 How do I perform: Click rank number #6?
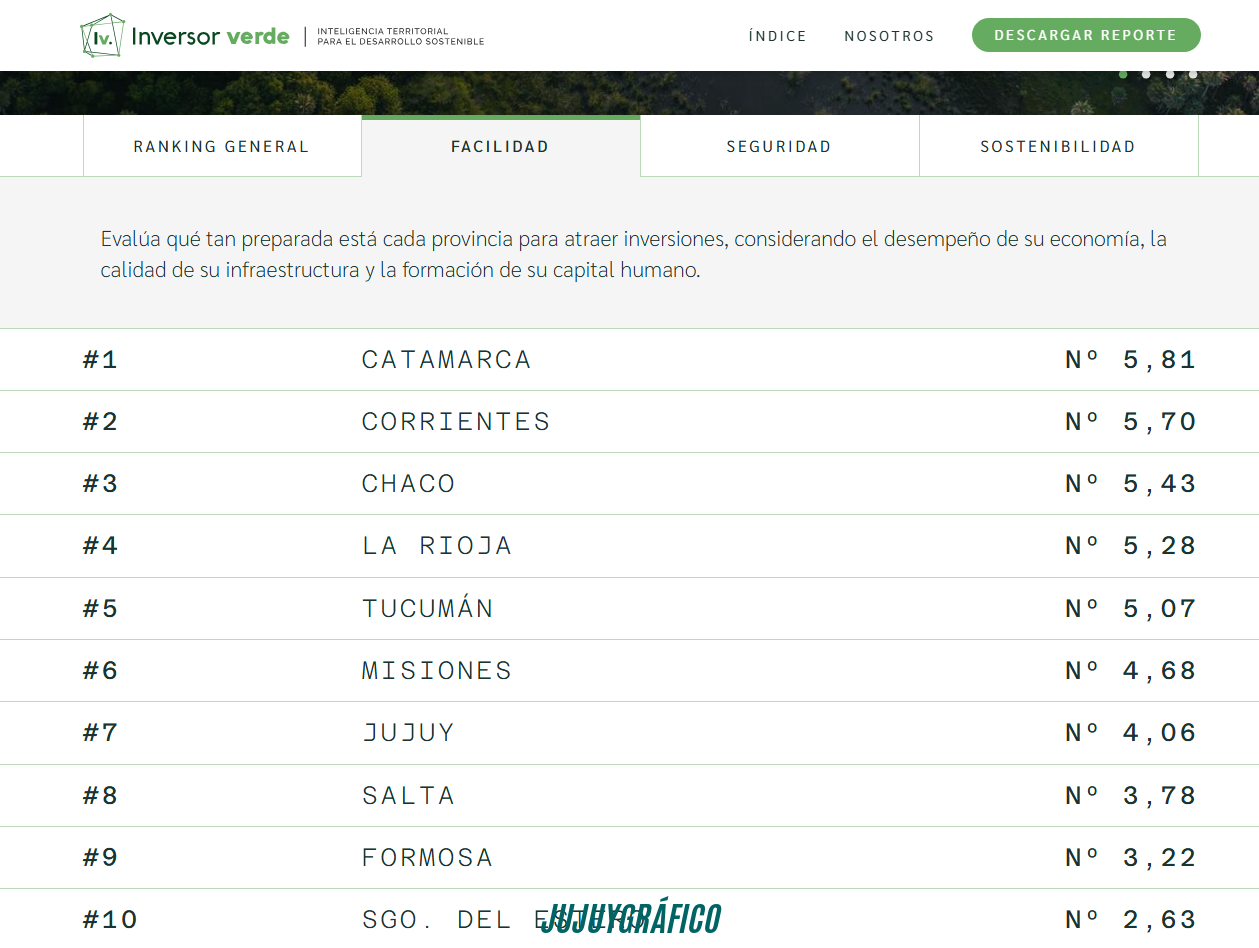100,670
